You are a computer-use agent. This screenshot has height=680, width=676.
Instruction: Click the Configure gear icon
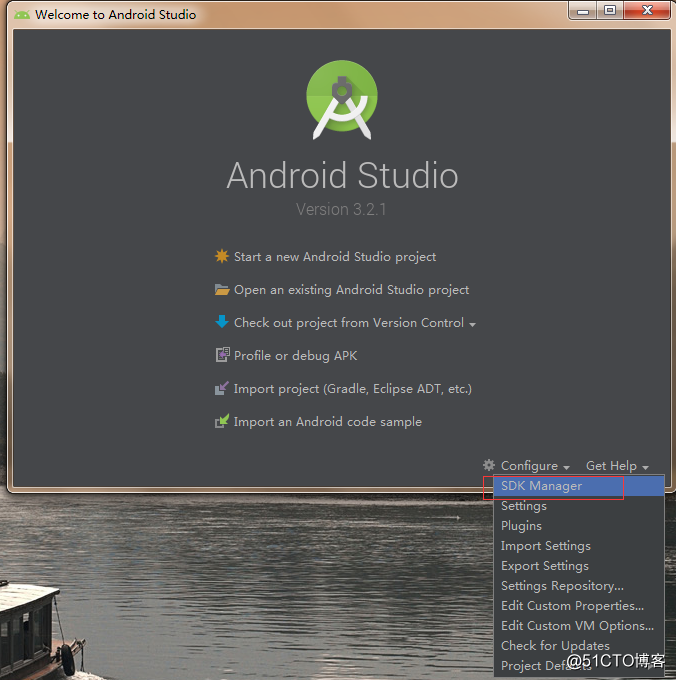489,465
